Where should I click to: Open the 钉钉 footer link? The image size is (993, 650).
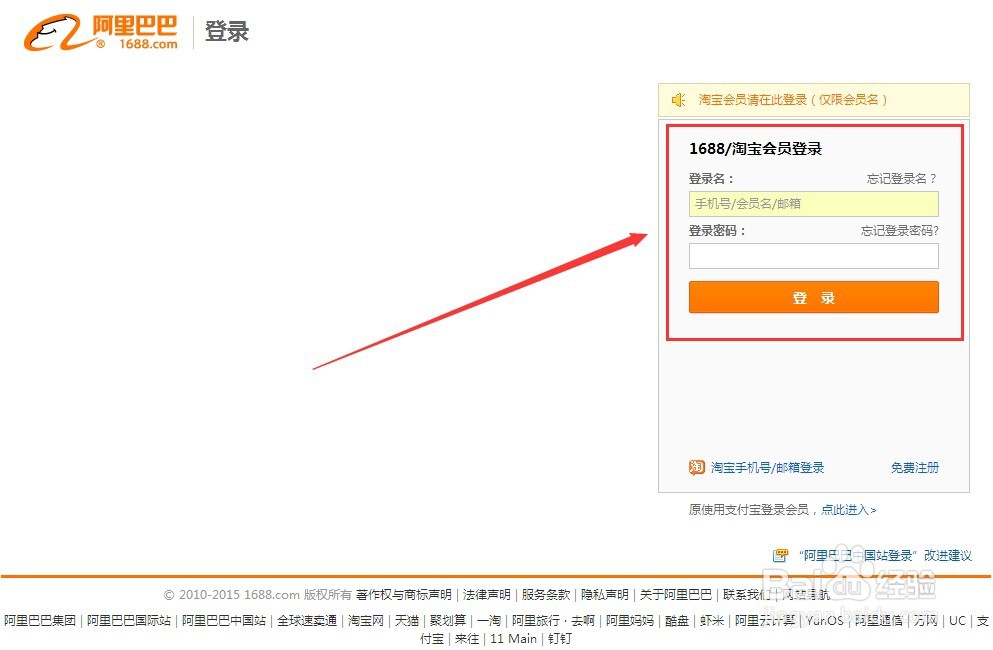[560, 639]
